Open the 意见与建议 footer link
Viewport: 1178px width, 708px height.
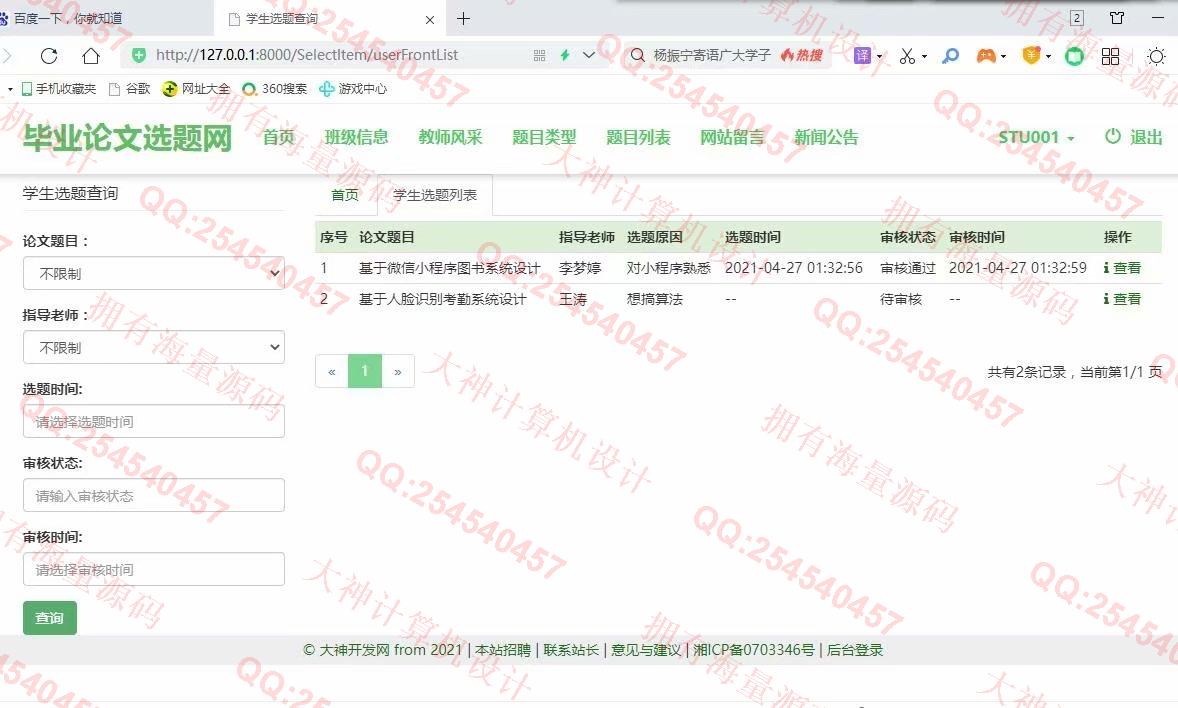coord(646,650)
